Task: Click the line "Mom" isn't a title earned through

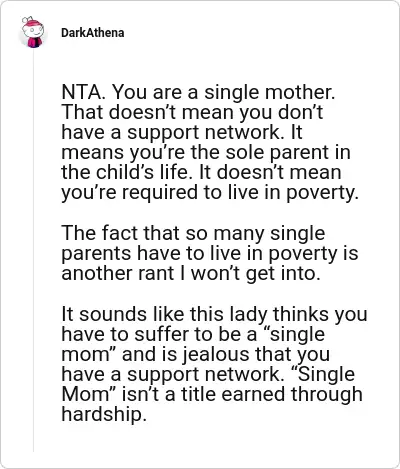Action: [212, 394]
